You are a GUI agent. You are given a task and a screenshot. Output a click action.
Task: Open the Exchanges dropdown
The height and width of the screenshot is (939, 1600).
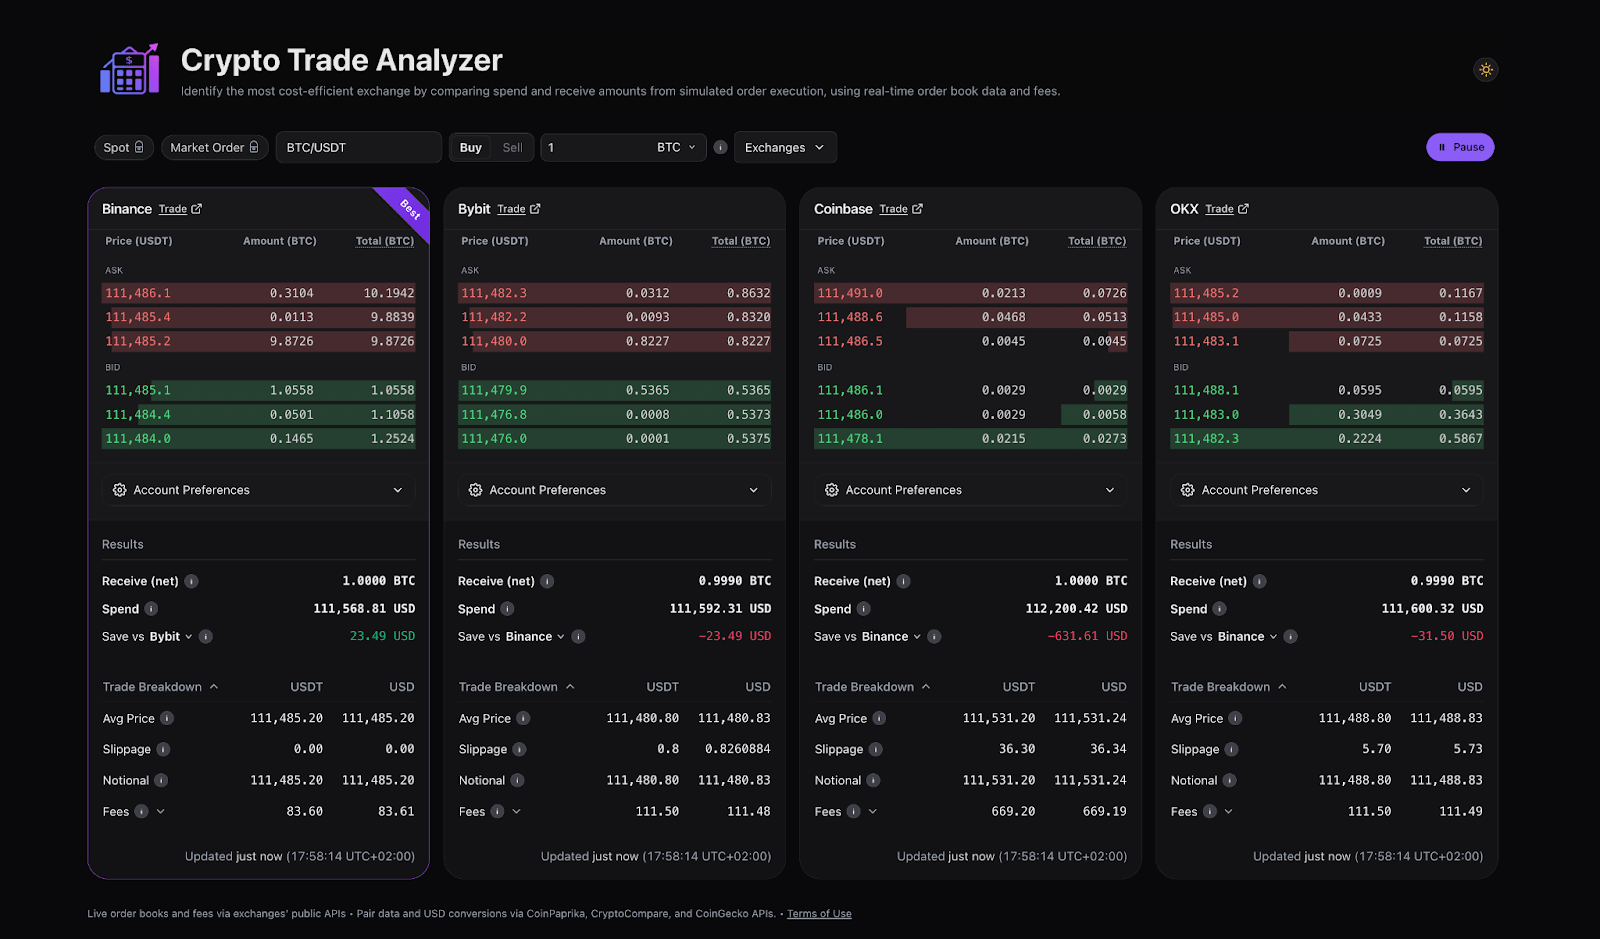click(x=785, y=148)
